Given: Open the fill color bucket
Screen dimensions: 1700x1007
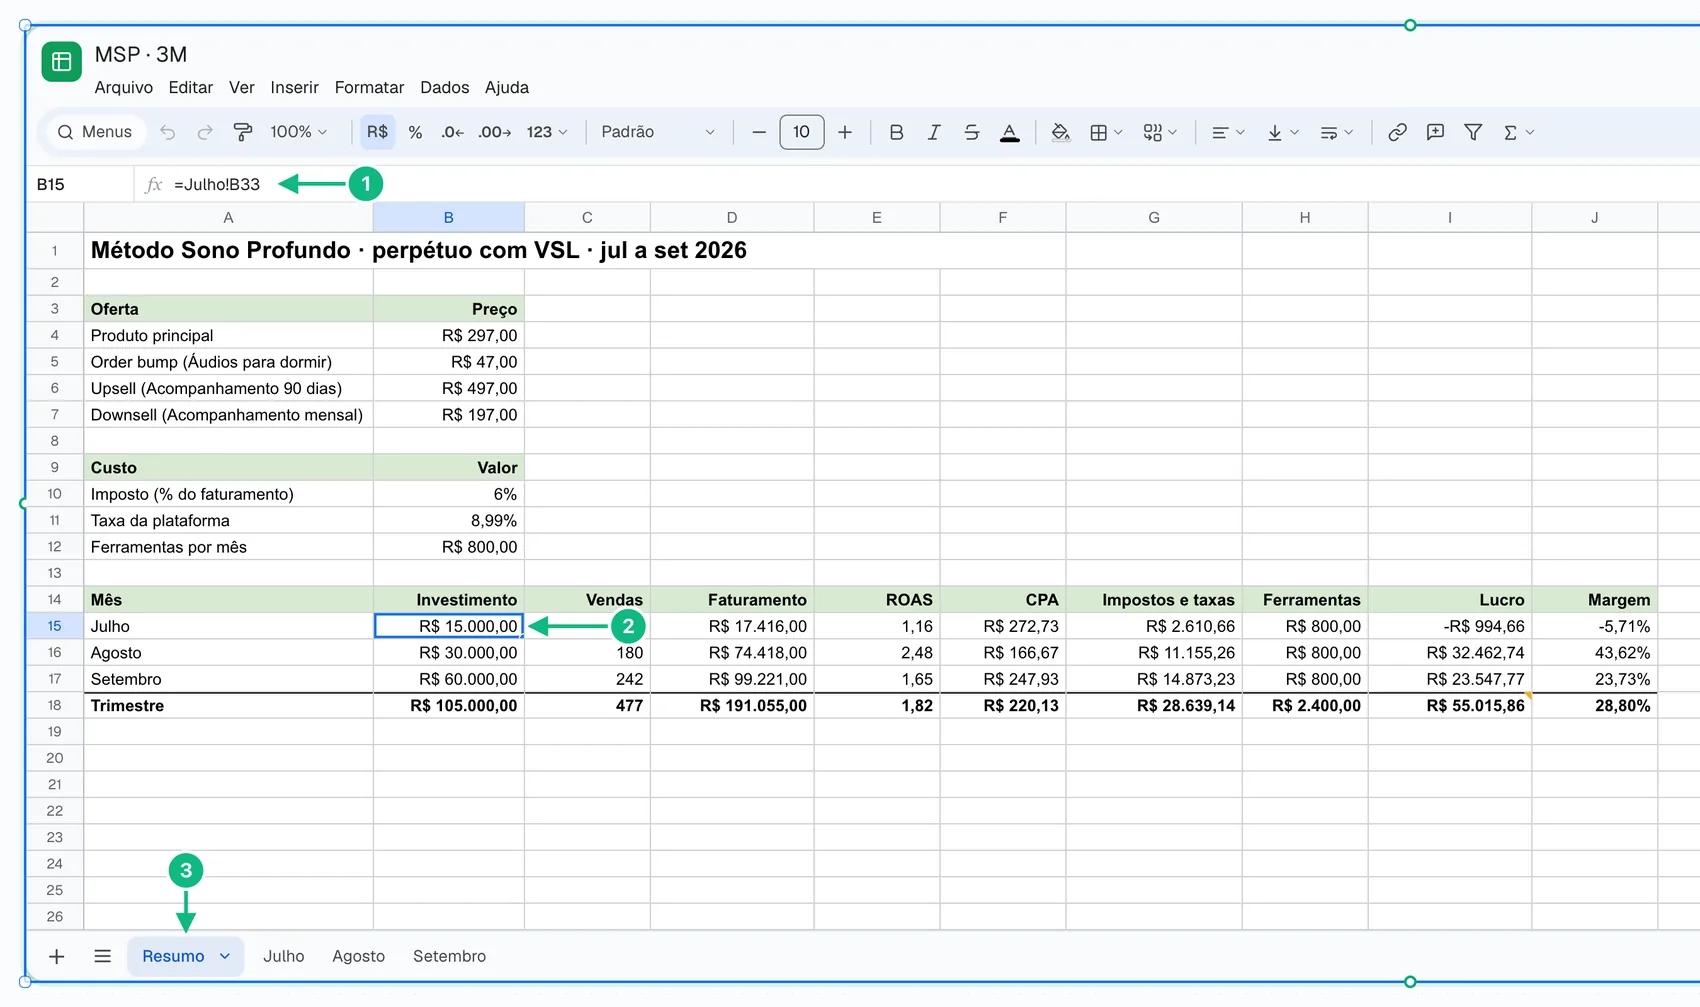Looking at the screenshot, I should pos(1060,132).
